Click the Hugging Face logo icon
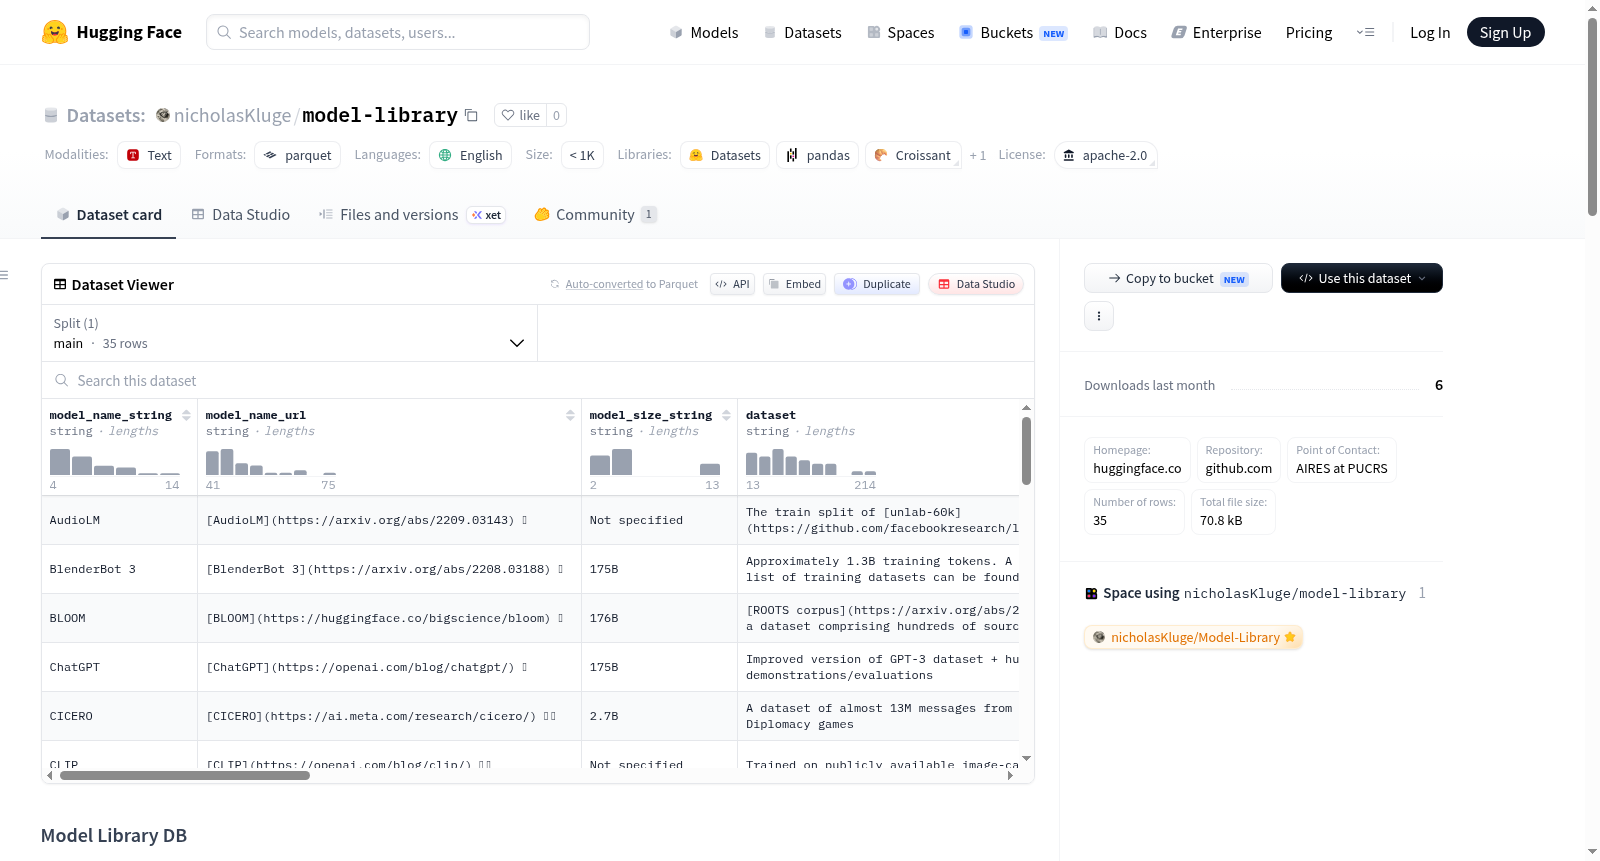1600x861 pixels. (55, 32)
